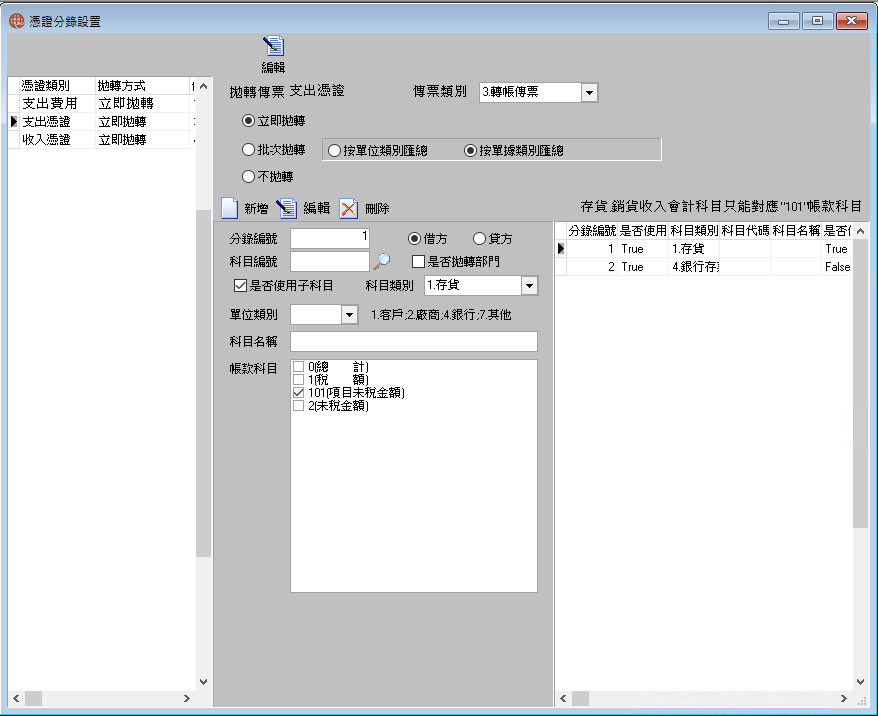Image resolution: width=878 pixels, height=716 pixels.
Task: Uncheck 101(項目未稅金額) item
Action: click(x=298, y=392)
